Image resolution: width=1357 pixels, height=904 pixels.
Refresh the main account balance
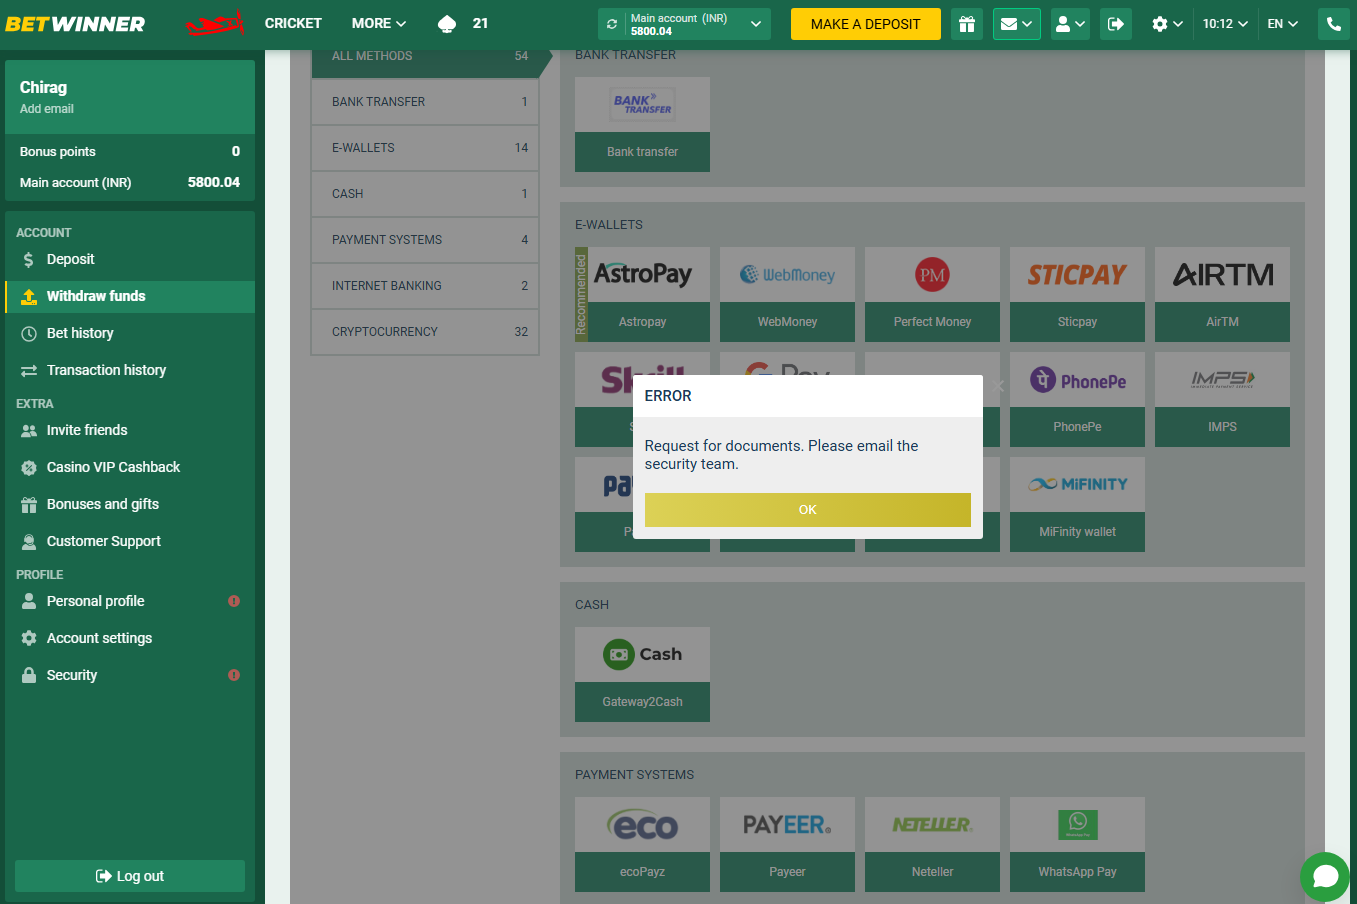612,24
